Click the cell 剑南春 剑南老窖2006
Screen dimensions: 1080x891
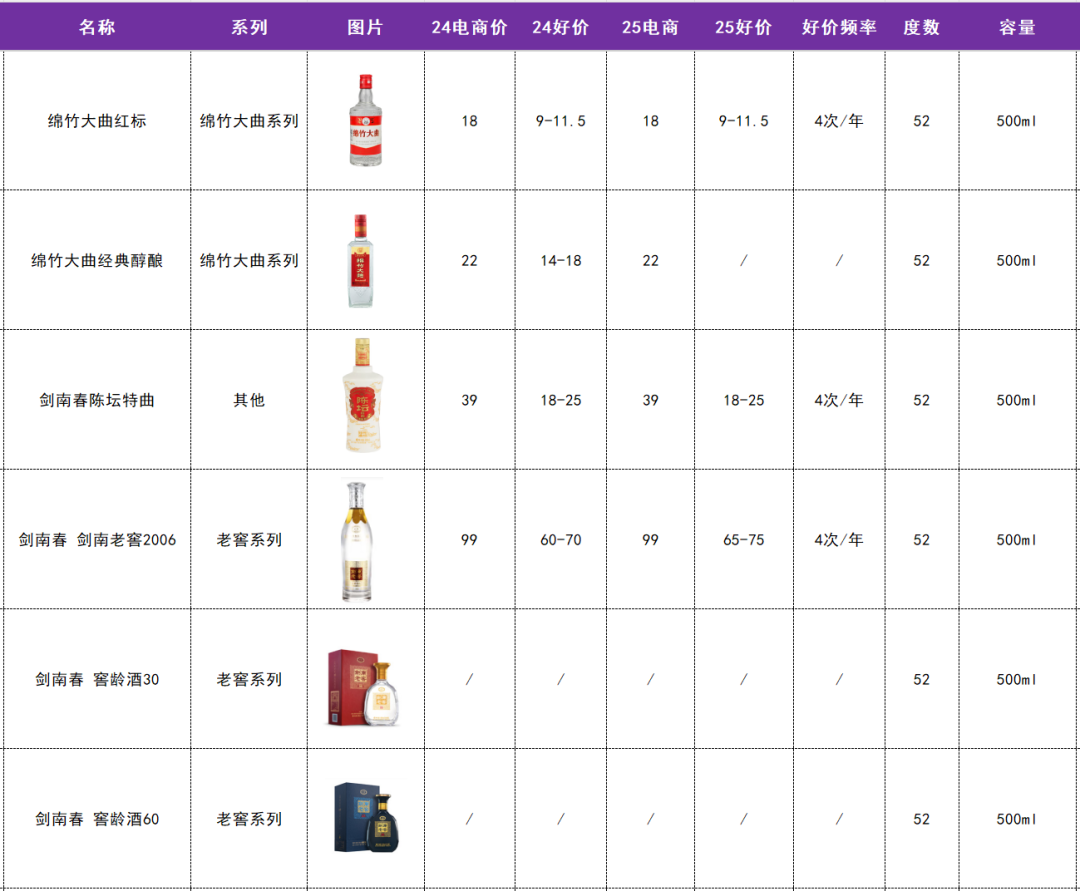point(97,540)
